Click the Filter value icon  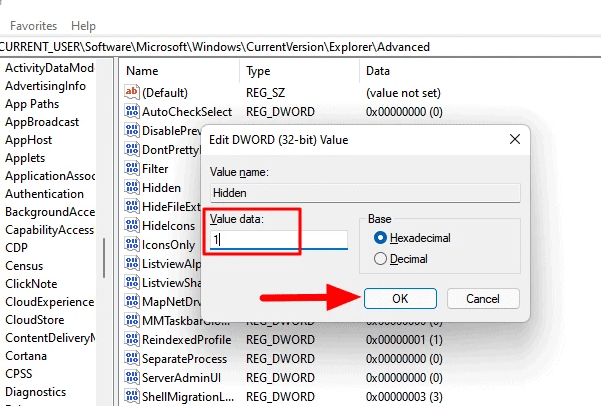131,168
